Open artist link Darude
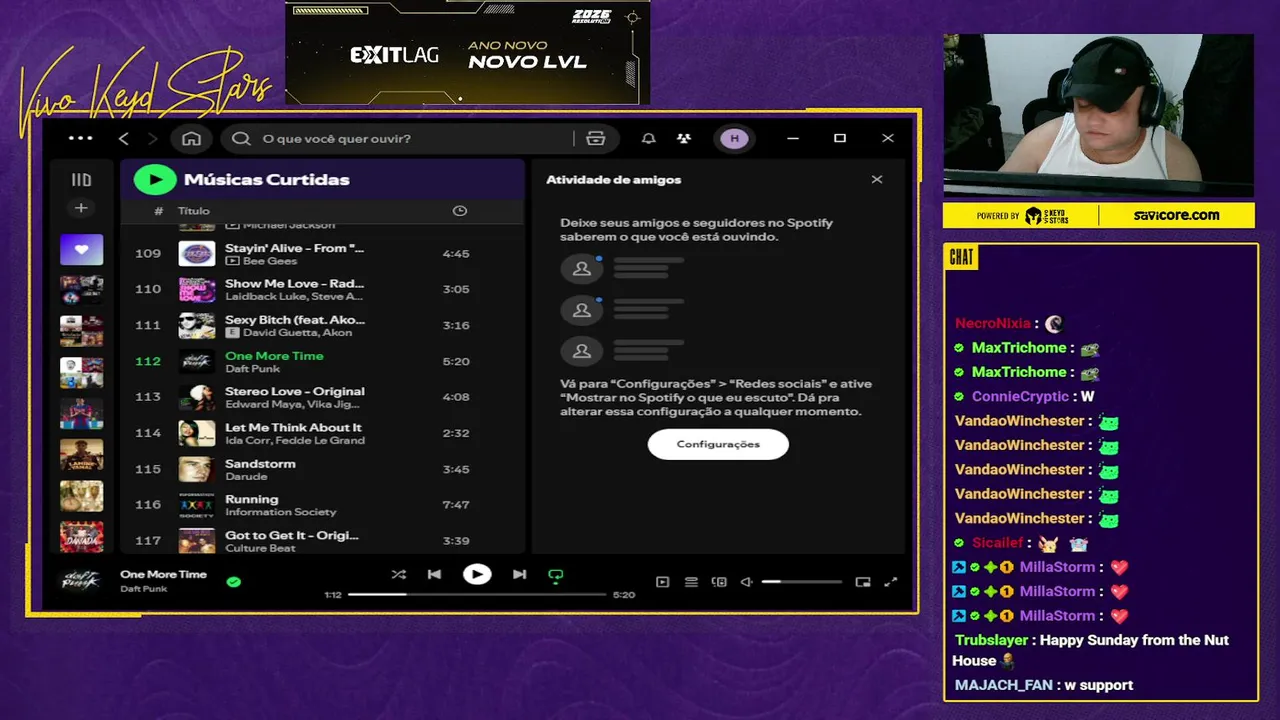Image resolution: width=1280 pixels, height=720 pixels. (246, 477)
